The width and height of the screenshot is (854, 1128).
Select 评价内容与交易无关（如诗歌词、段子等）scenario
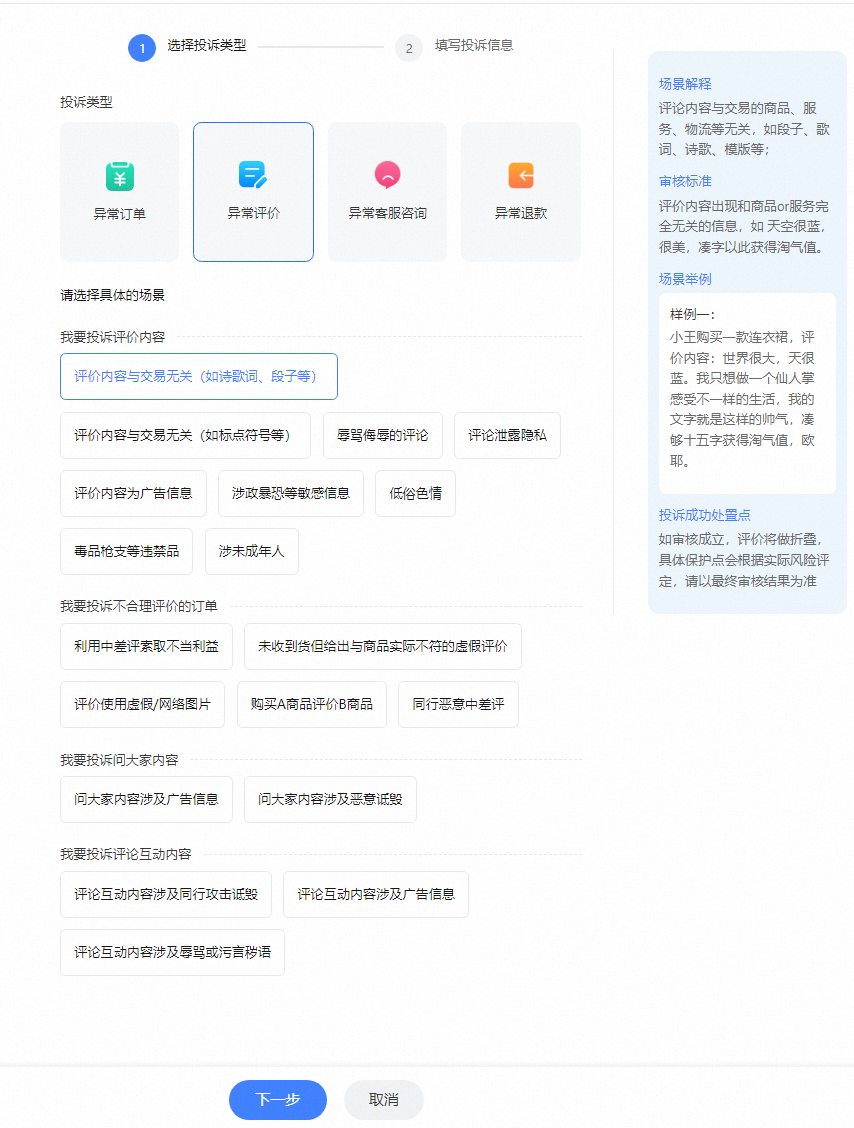coord(199,376)
